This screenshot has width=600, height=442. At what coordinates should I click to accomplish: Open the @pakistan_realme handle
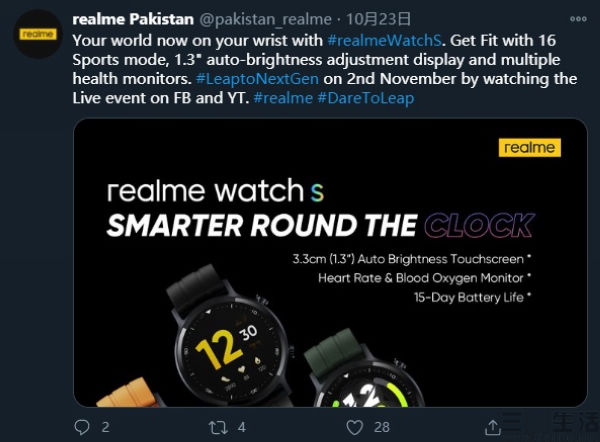(266, 20)
